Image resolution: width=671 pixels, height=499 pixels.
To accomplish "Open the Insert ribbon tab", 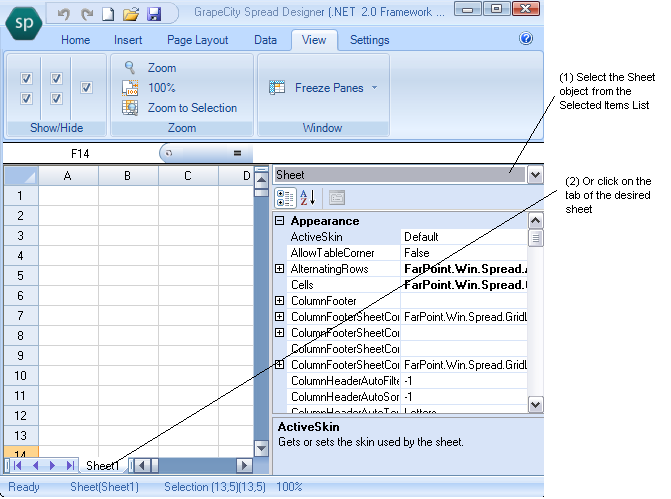I will pyautogui.click(x=128, y=40).
